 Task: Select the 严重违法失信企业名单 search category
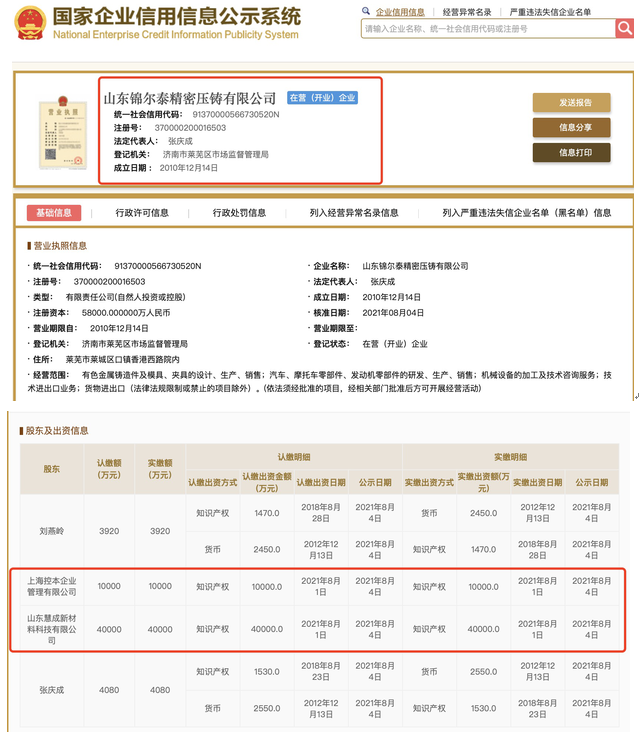pyautogui.click(x=550, y=12)
